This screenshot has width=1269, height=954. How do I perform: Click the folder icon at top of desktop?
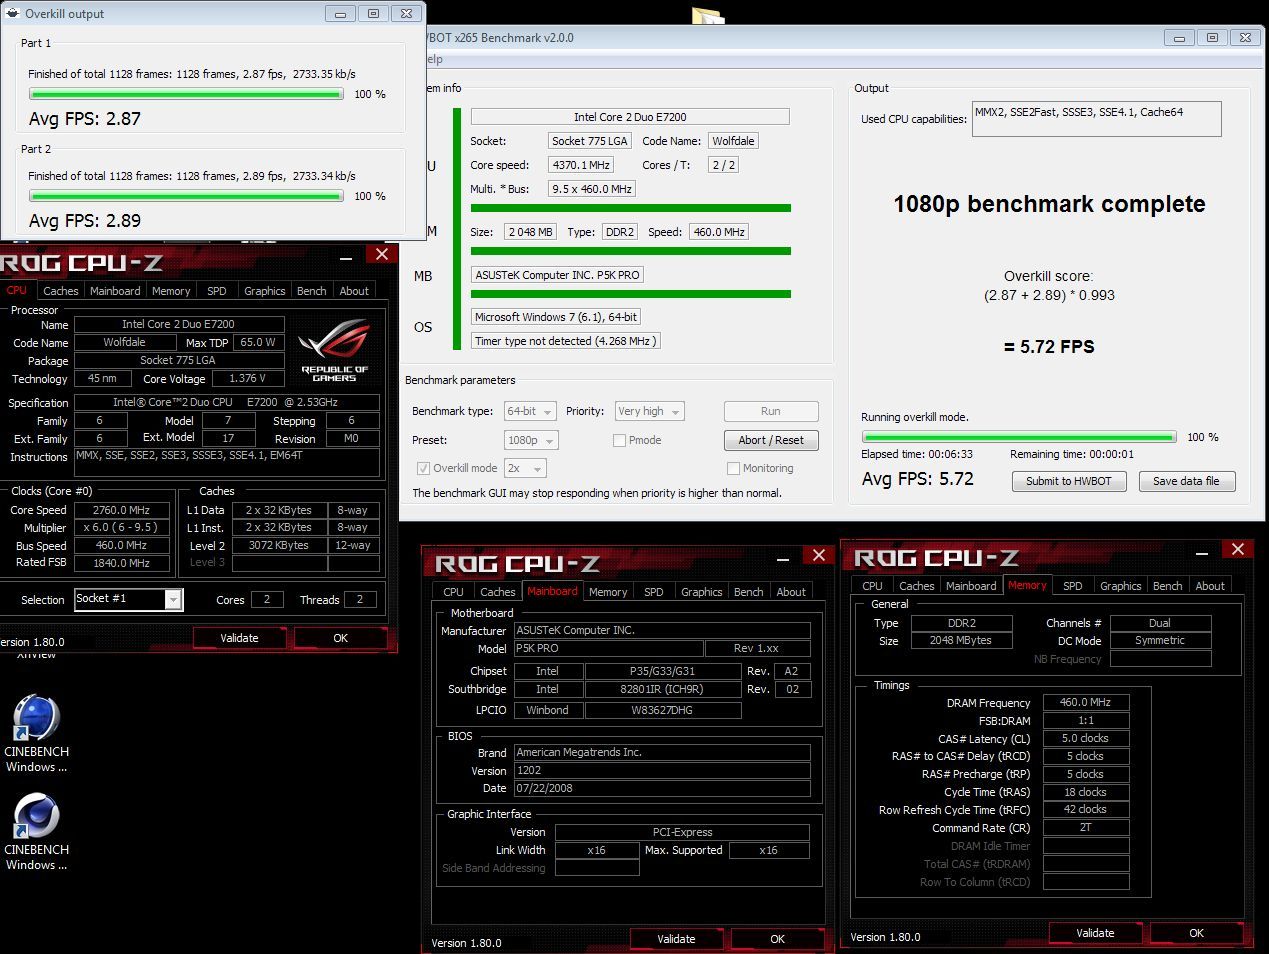tap(708, 15)
